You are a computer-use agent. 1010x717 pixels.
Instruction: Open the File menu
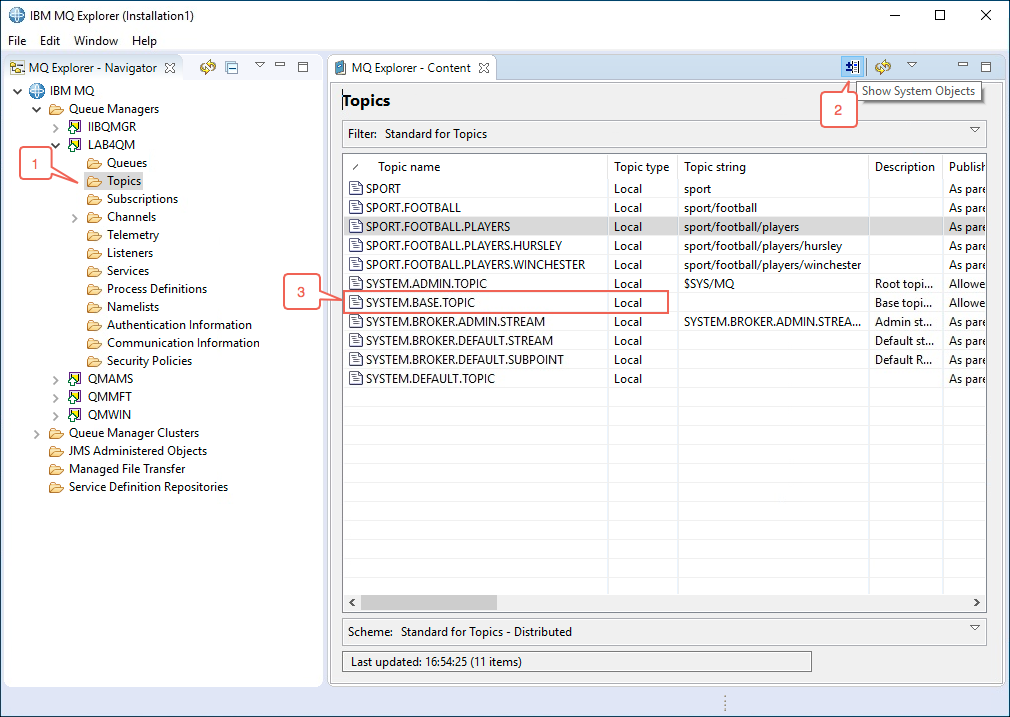tap(17, 41)
